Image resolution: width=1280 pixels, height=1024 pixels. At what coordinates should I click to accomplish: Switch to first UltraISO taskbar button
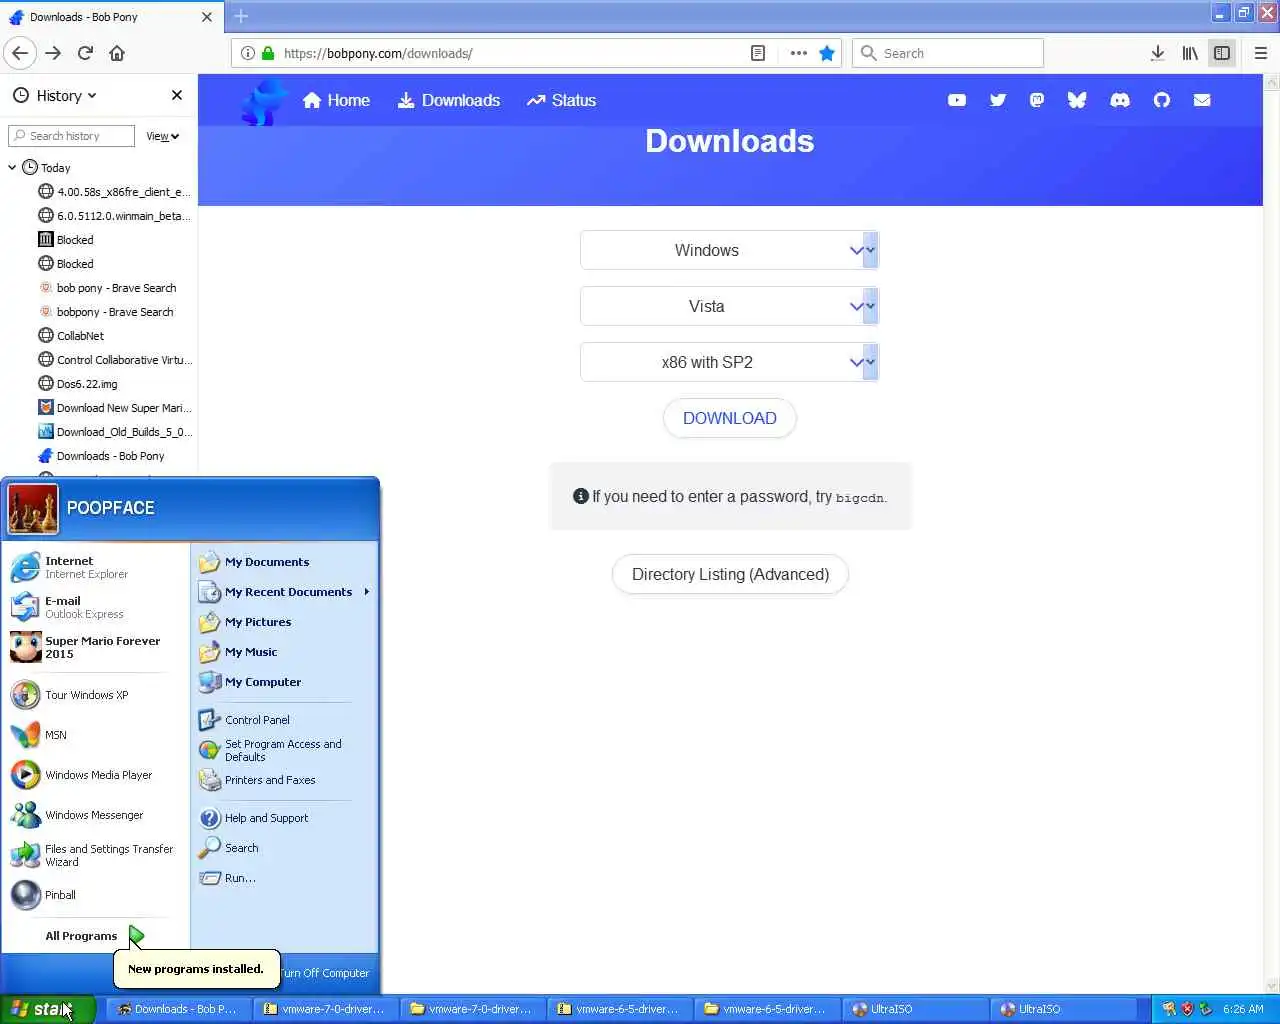point(916,1009)
